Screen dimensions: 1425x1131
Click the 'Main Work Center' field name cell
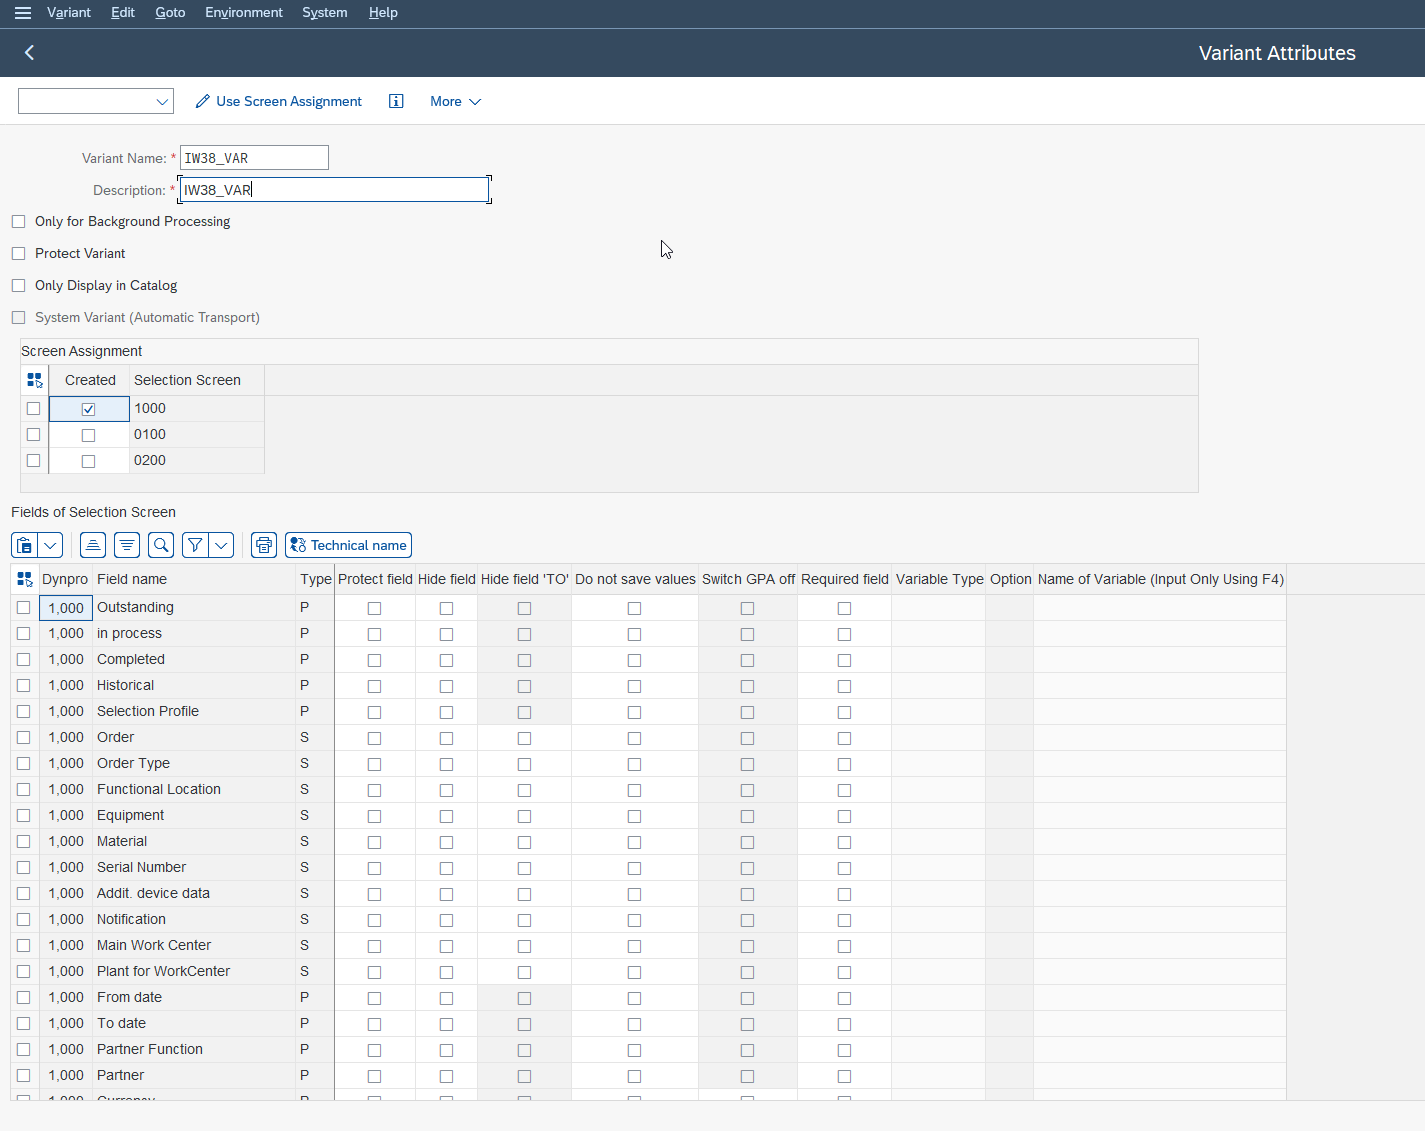click(195, 945)
